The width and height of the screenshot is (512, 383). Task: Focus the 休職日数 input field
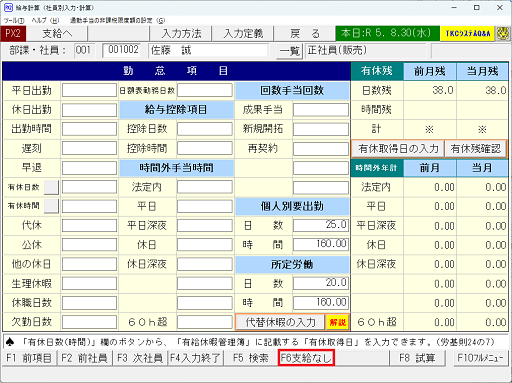point(89,303)
